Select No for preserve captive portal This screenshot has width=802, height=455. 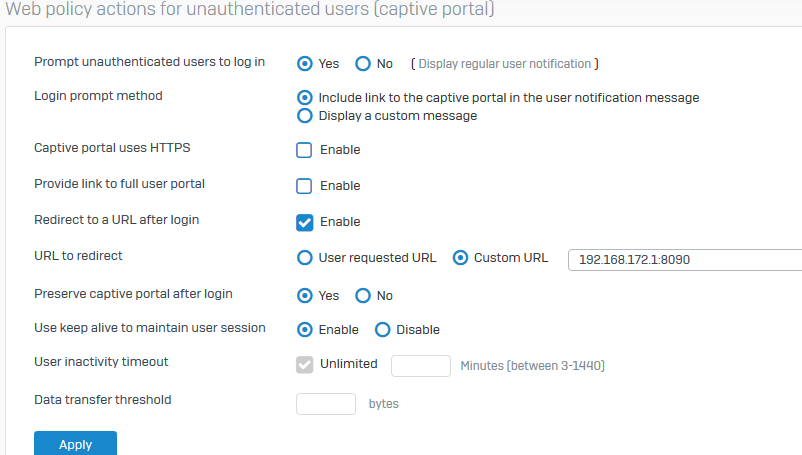point(363,296)
